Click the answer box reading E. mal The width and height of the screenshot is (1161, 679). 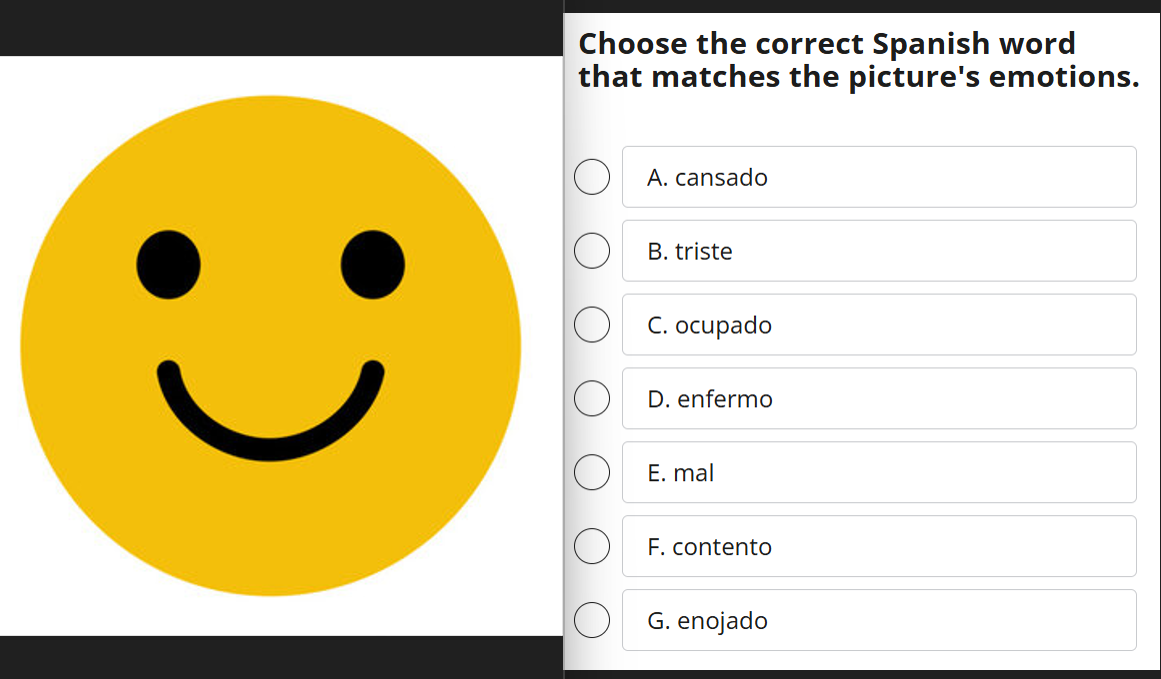coord(878,472)
